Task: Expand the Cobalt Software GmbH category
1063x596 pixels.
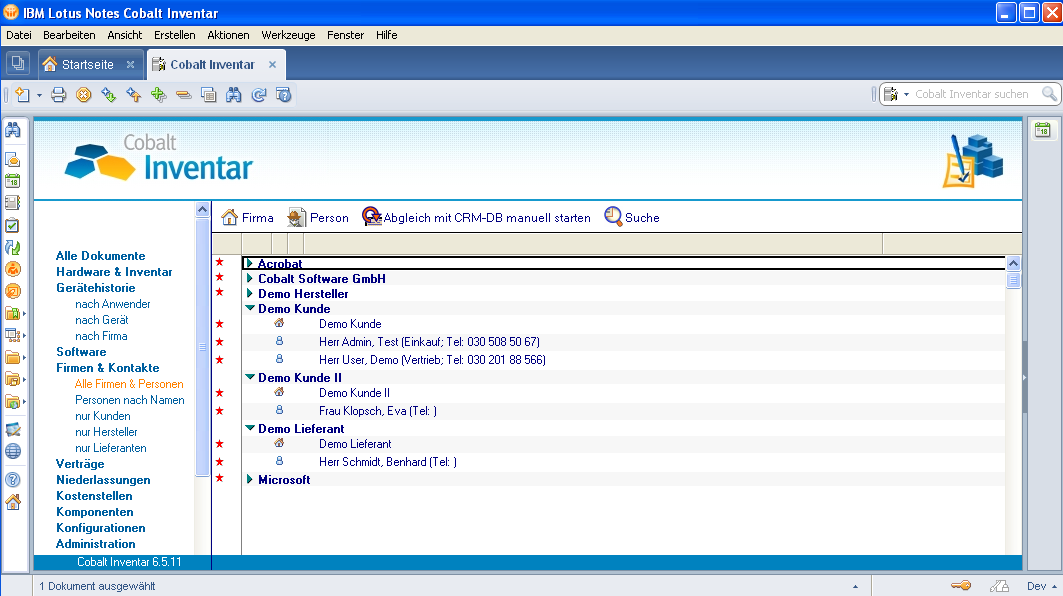Action: coord(249,279)
